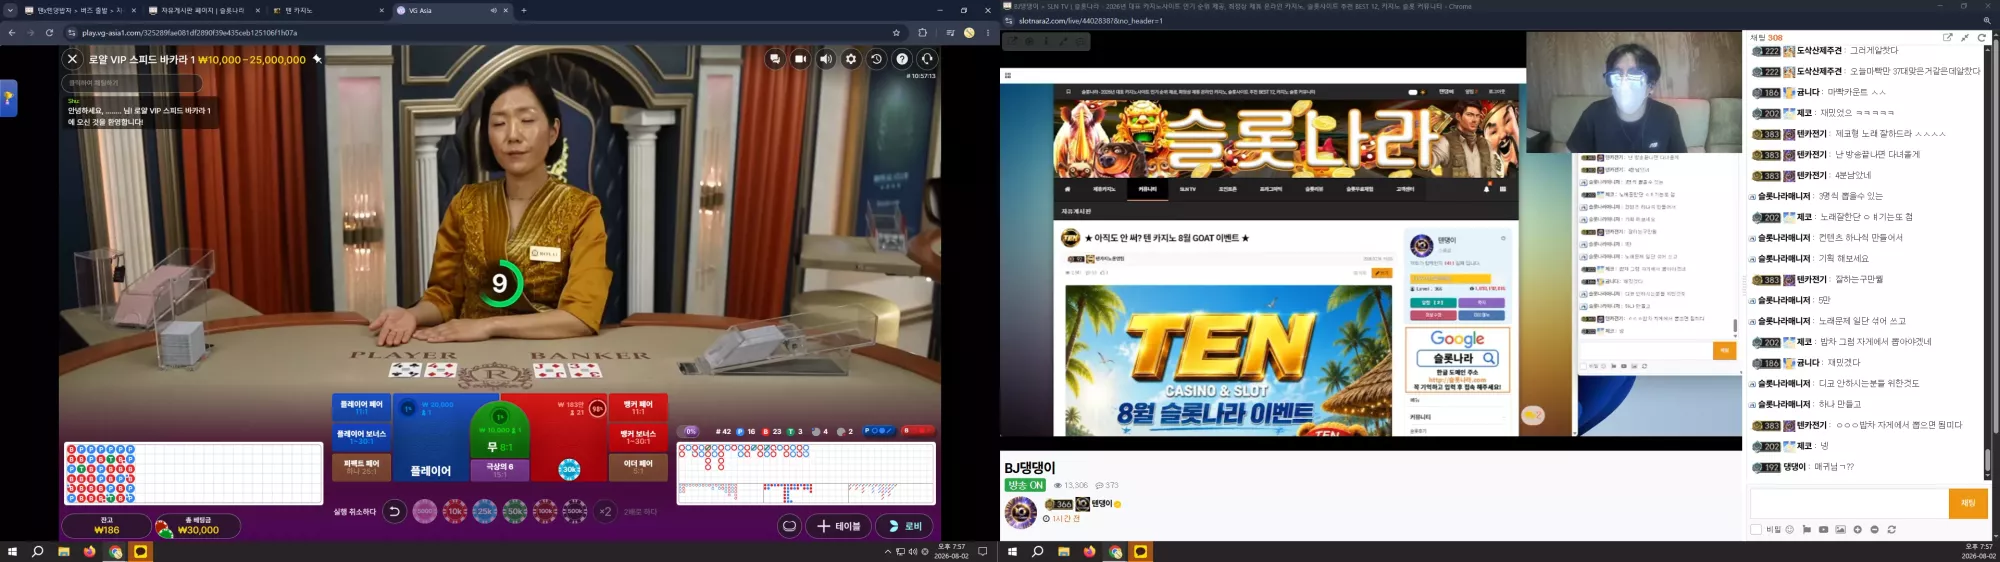Click the image upload icon in chat toolbar
This screenshot has width=2000, height=562.
point(1841,529)
